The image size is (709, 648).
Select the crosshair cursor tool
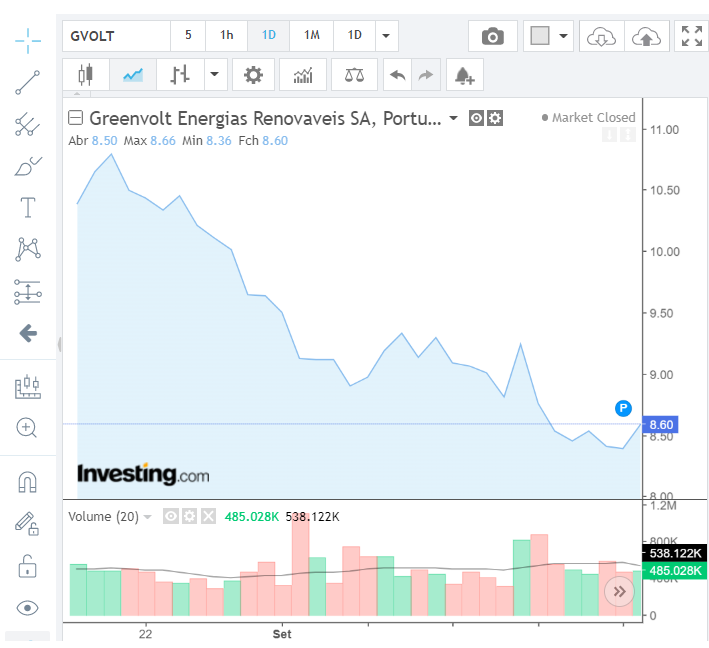tap(28, 41)
